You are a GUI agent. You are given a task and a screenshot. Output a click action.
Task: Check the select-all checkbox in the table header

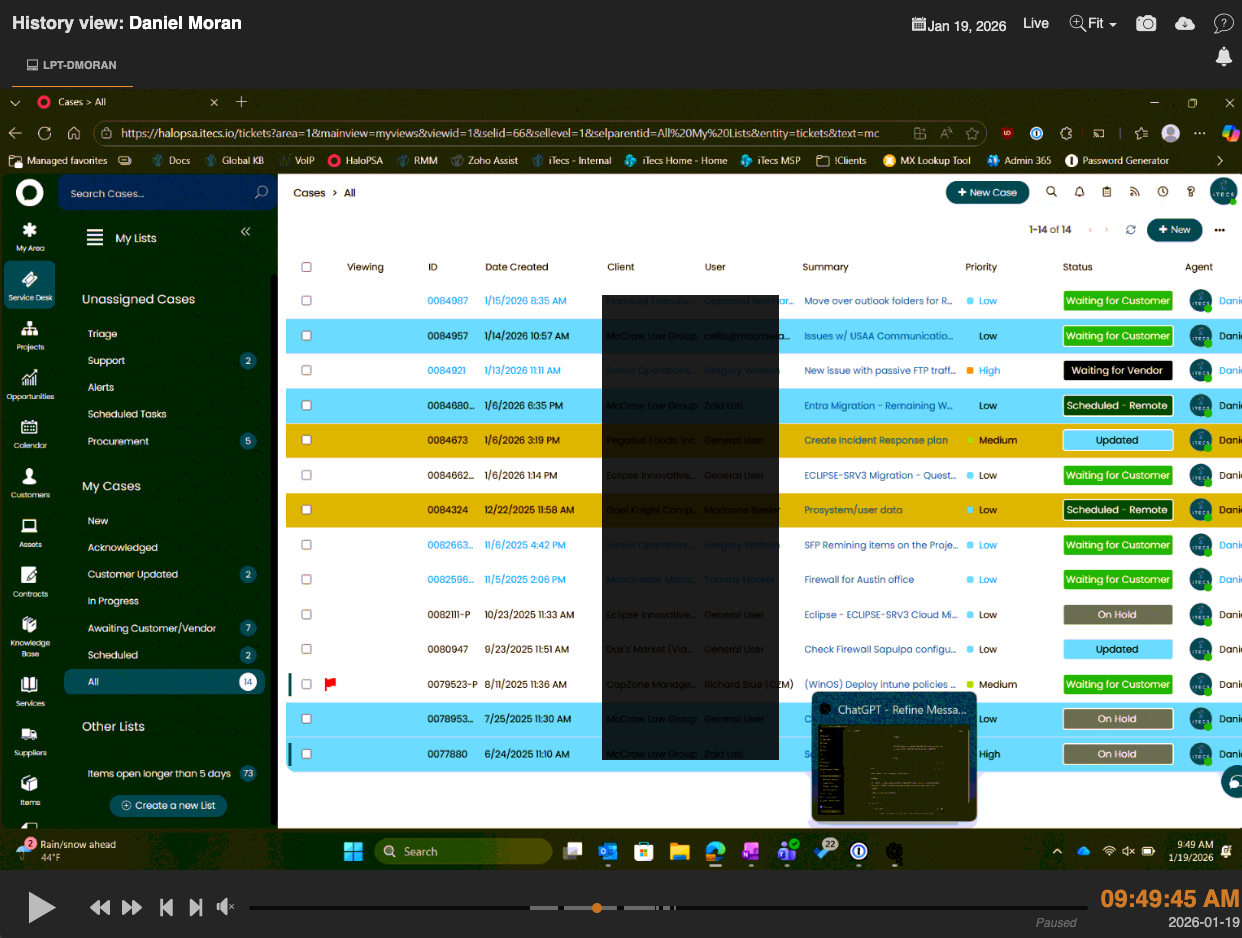(x=306, y=266)
